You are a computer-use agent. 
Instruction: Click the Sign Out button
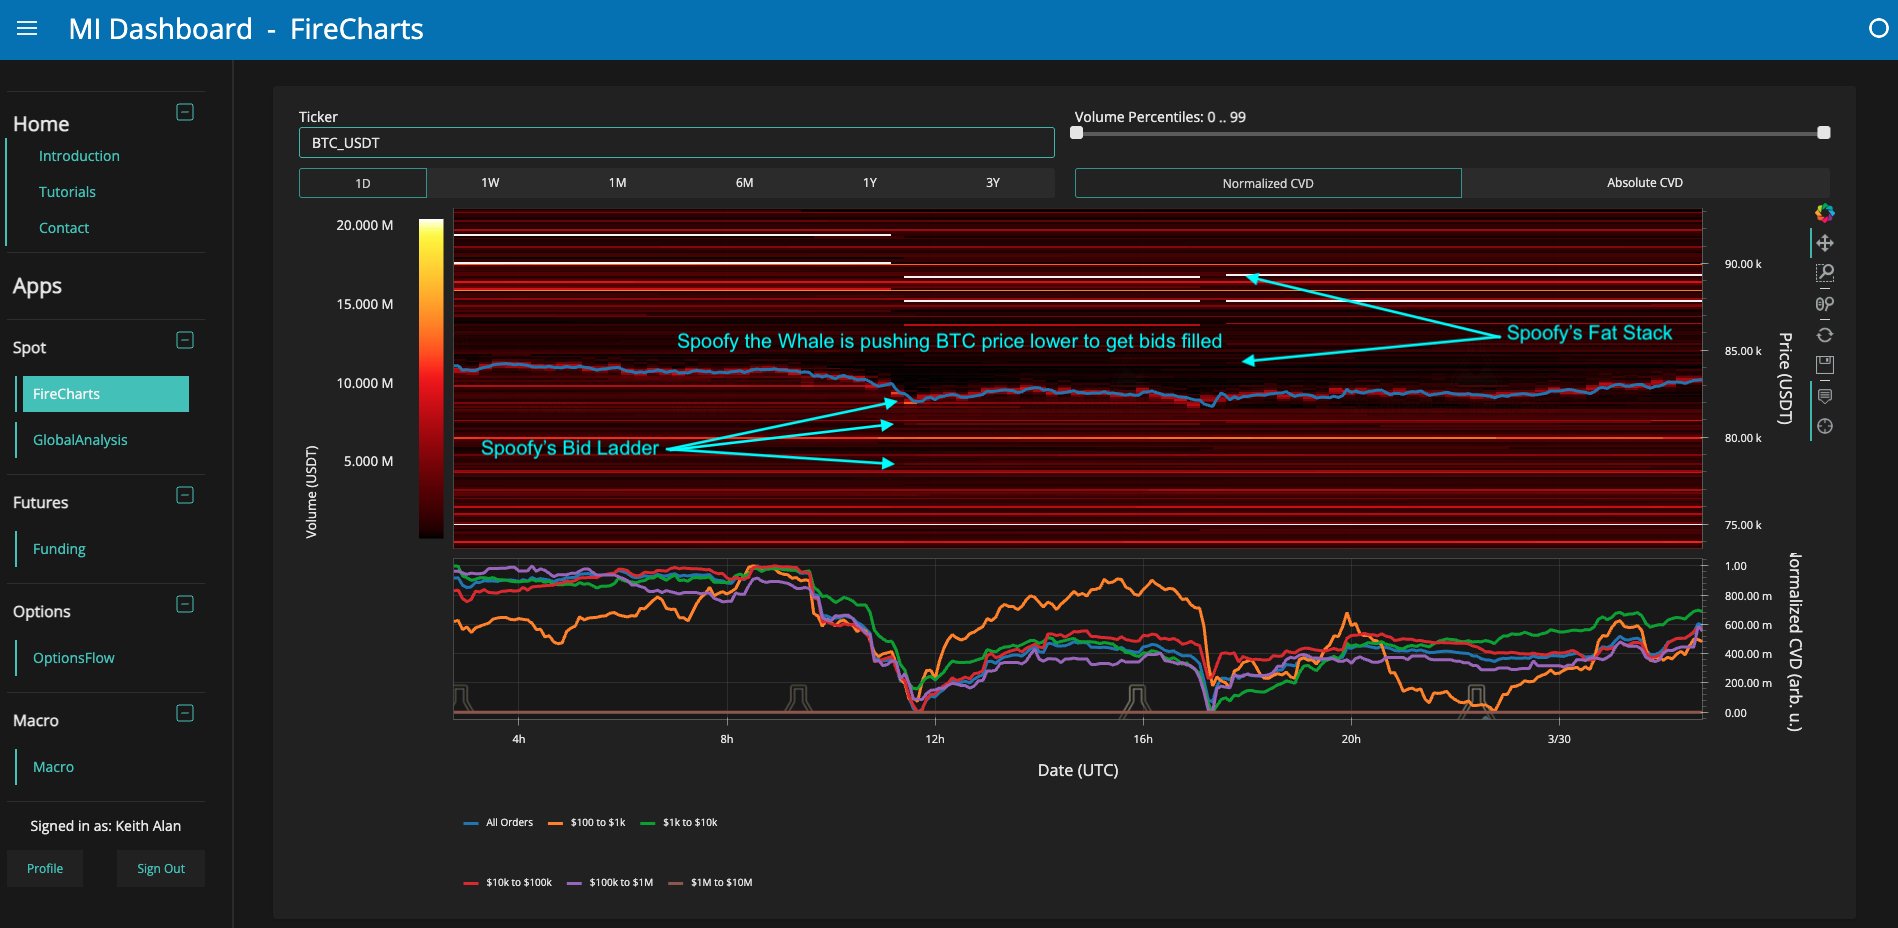pos(160,869)
